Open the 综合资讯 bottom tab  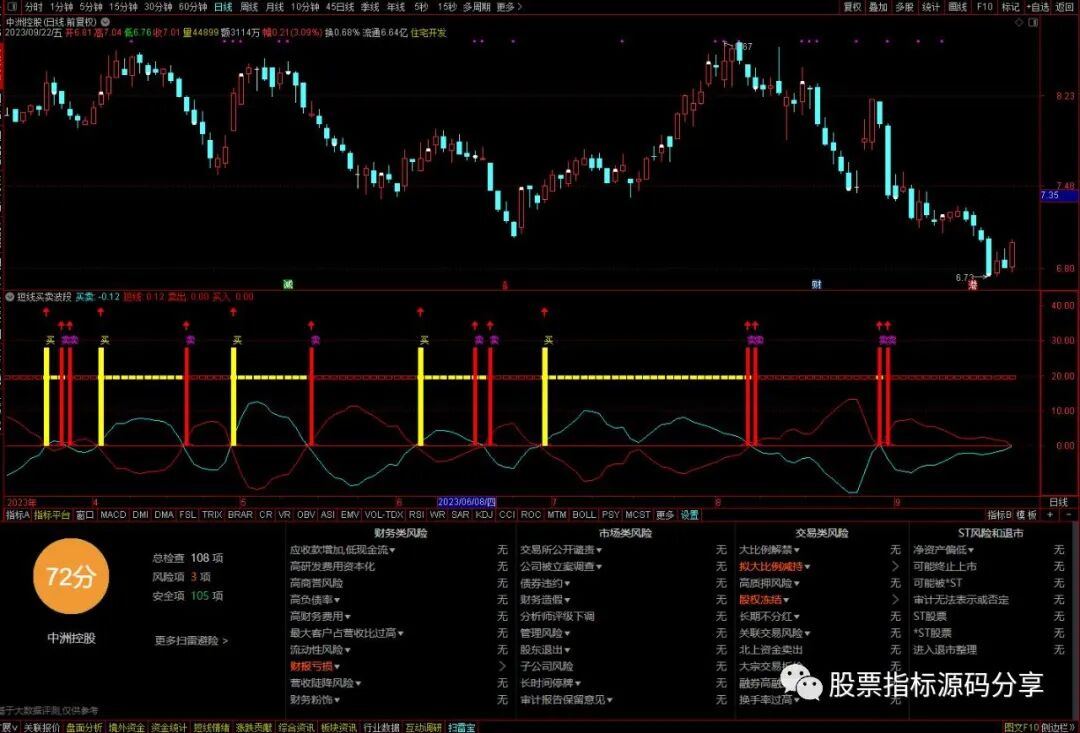[296, 727]
